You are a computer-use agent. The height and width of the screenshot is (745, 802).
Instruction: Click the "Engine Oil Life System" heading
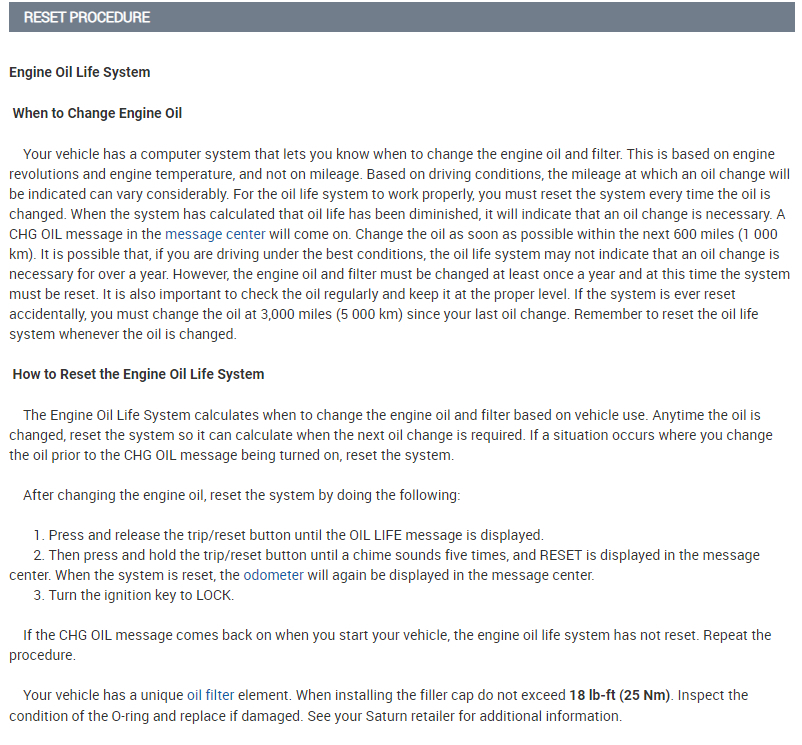(x=80, y=72)
